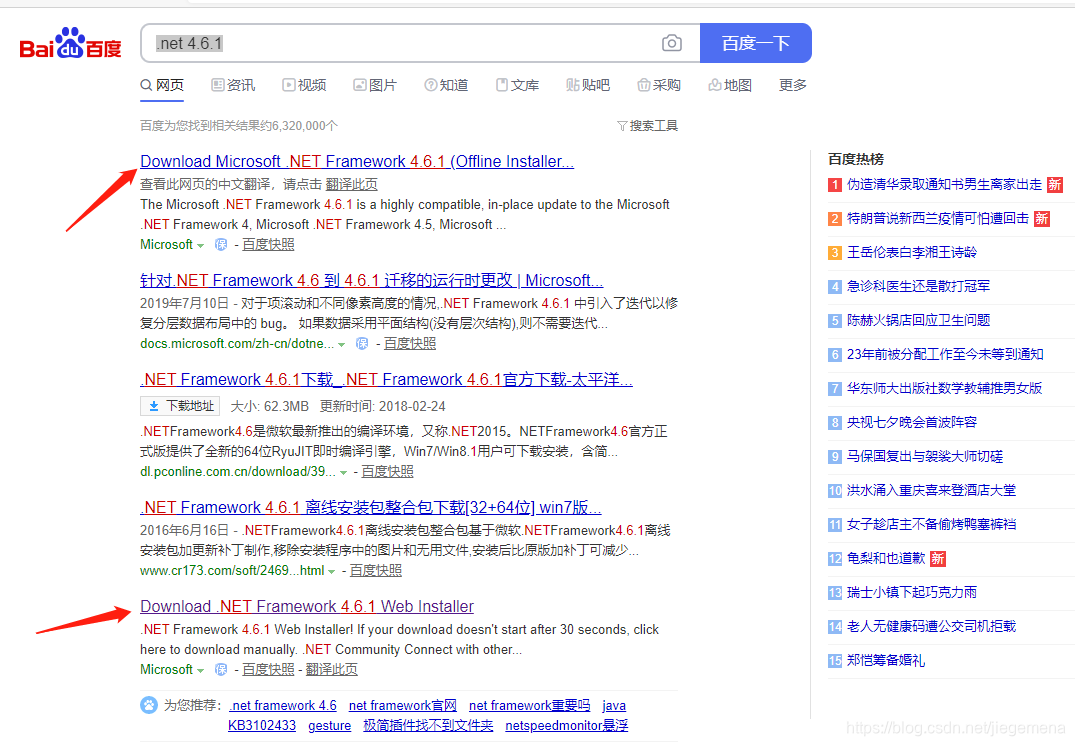The height and width of the screenshot is (746, 1075).
Task: Expand dropdown arrow next to docs.microsoft.com URL
Action: [x=341, y=344]
